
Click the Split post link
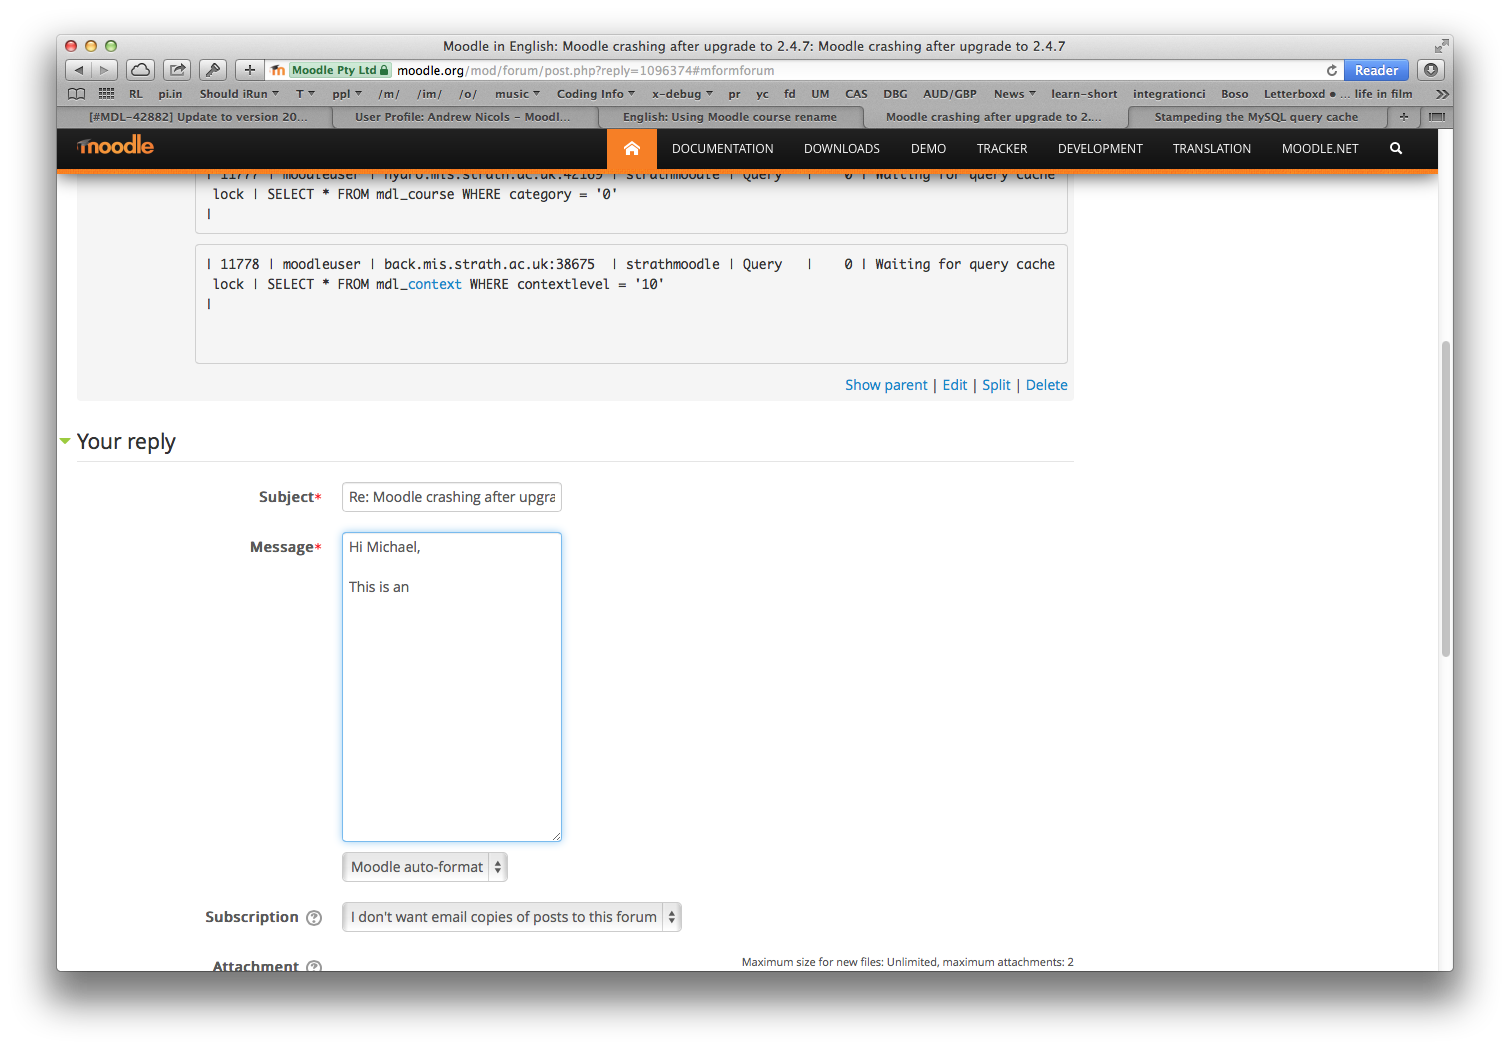pyautogui.click(x=996, y=385)
